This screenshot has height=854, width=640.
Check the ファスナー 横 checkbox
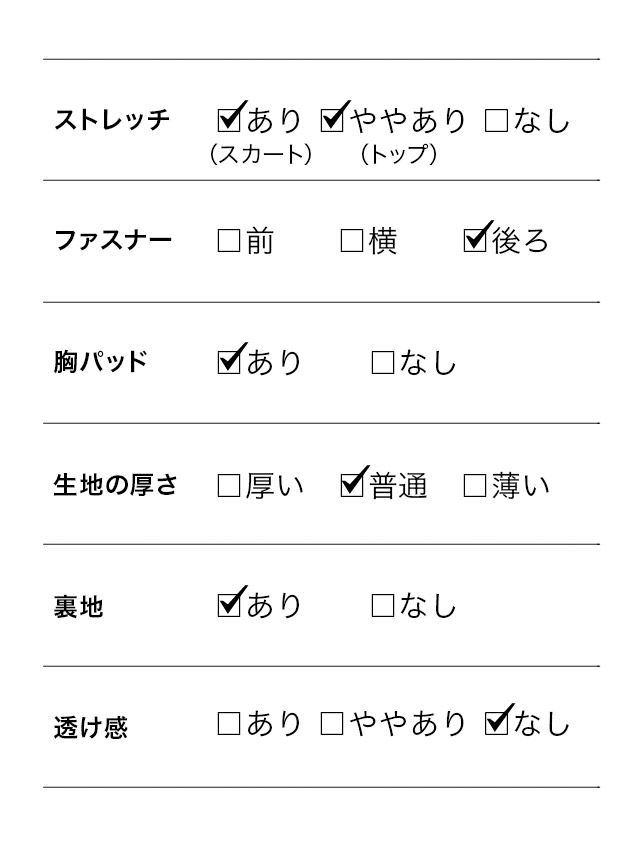pyautogui.click(x=352, y=241)
